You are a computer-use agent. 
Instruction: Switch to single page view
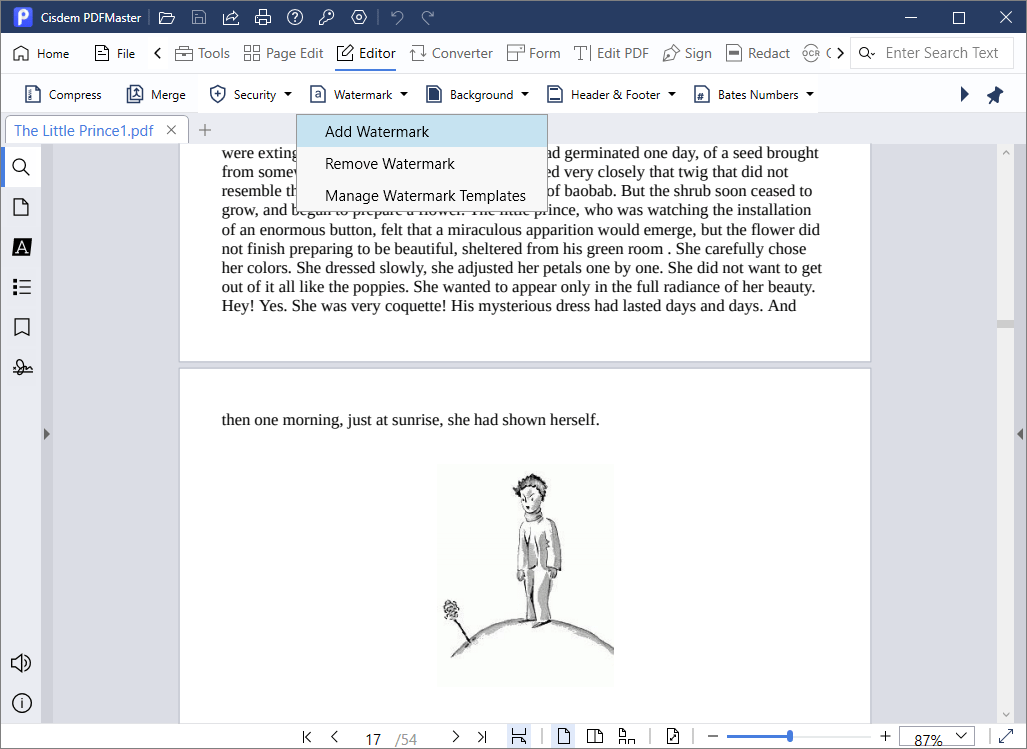[563, 737]
